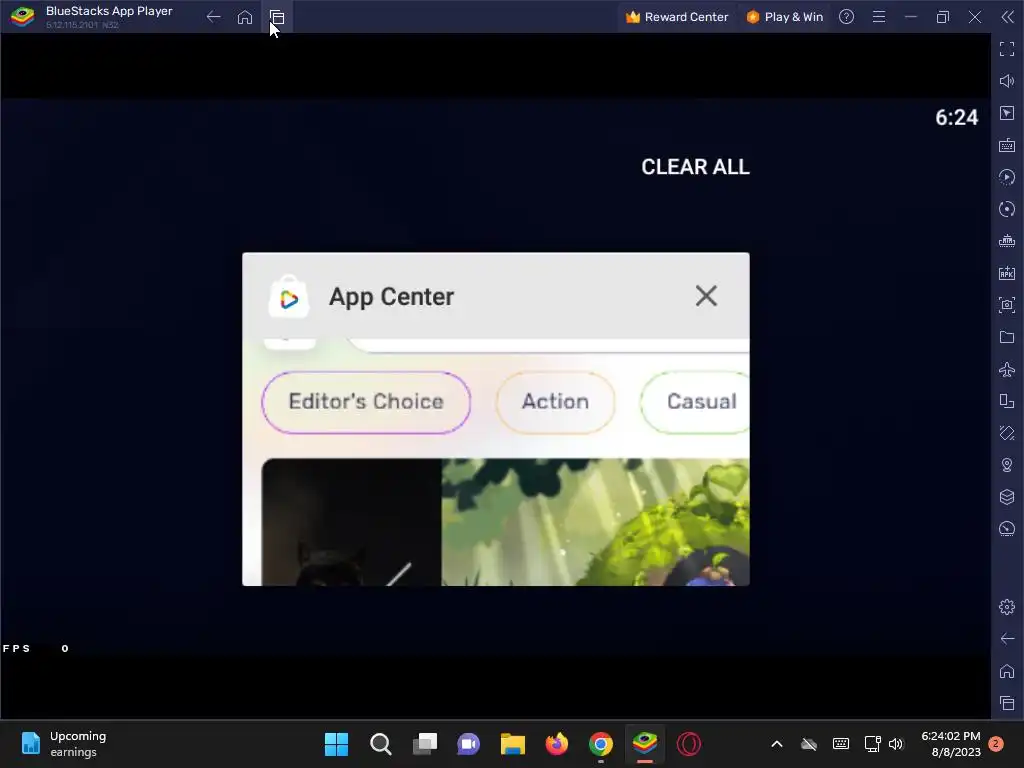Click the volume icon in side toolbar

coord(1007,81)
